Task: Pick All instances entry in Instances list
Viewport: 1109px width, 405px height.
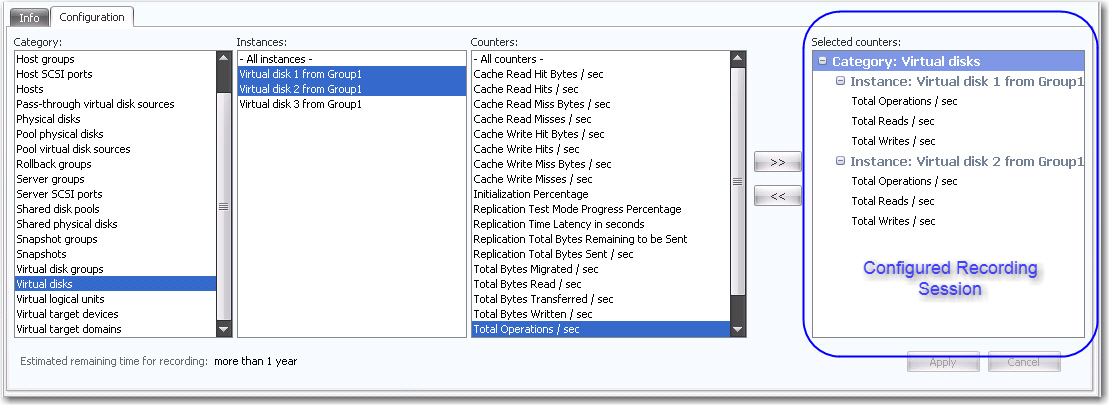Action: pos(276,59)
